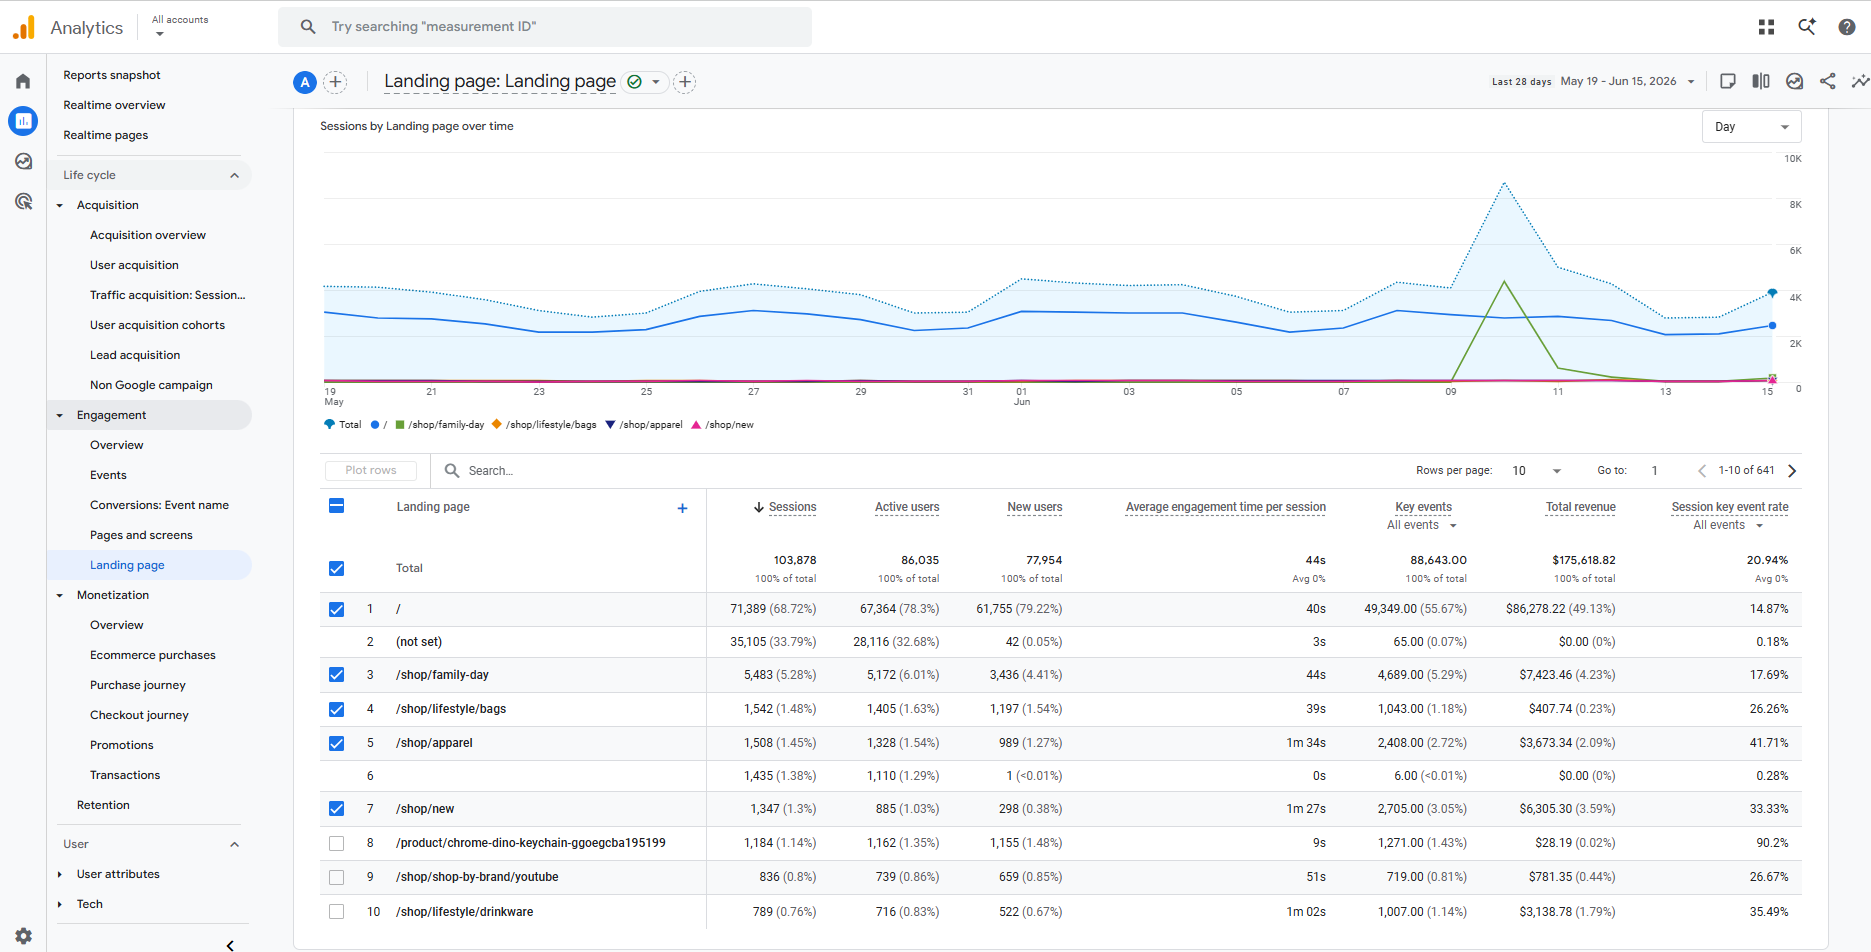The width and height of the screenshot is (1871, 952).
Task: Click the report status green check icon
Action: (x=635, y=82)
